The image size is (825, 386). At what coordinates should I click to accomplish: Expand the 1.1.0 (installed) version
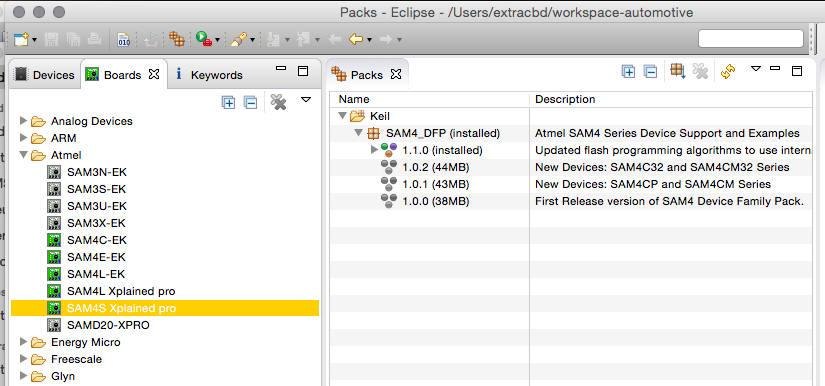374,150
